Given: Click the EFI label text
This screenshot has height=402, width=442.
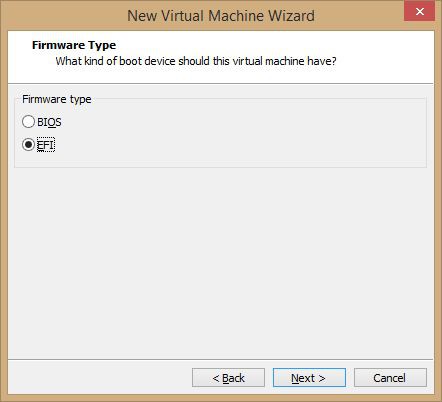Looking at the screenshot, I should click(46, 145).
